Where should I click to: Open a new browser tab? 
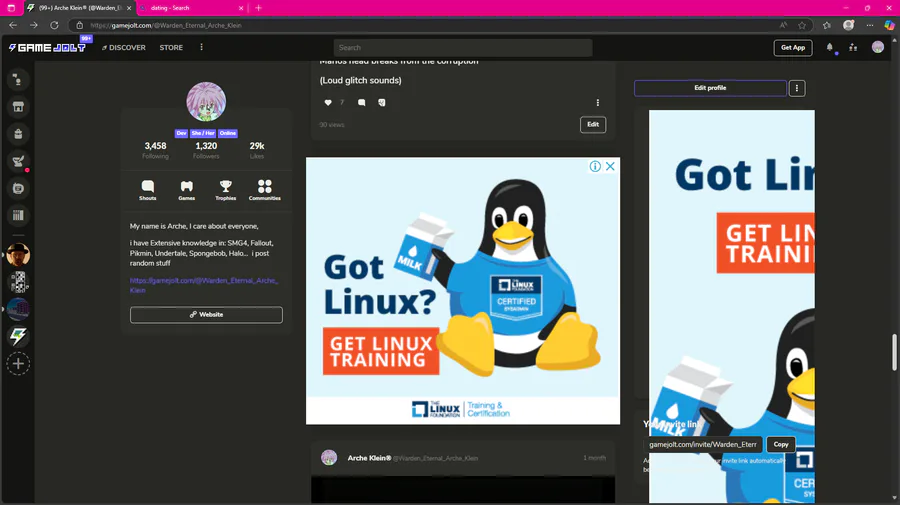tap(258, 8)
